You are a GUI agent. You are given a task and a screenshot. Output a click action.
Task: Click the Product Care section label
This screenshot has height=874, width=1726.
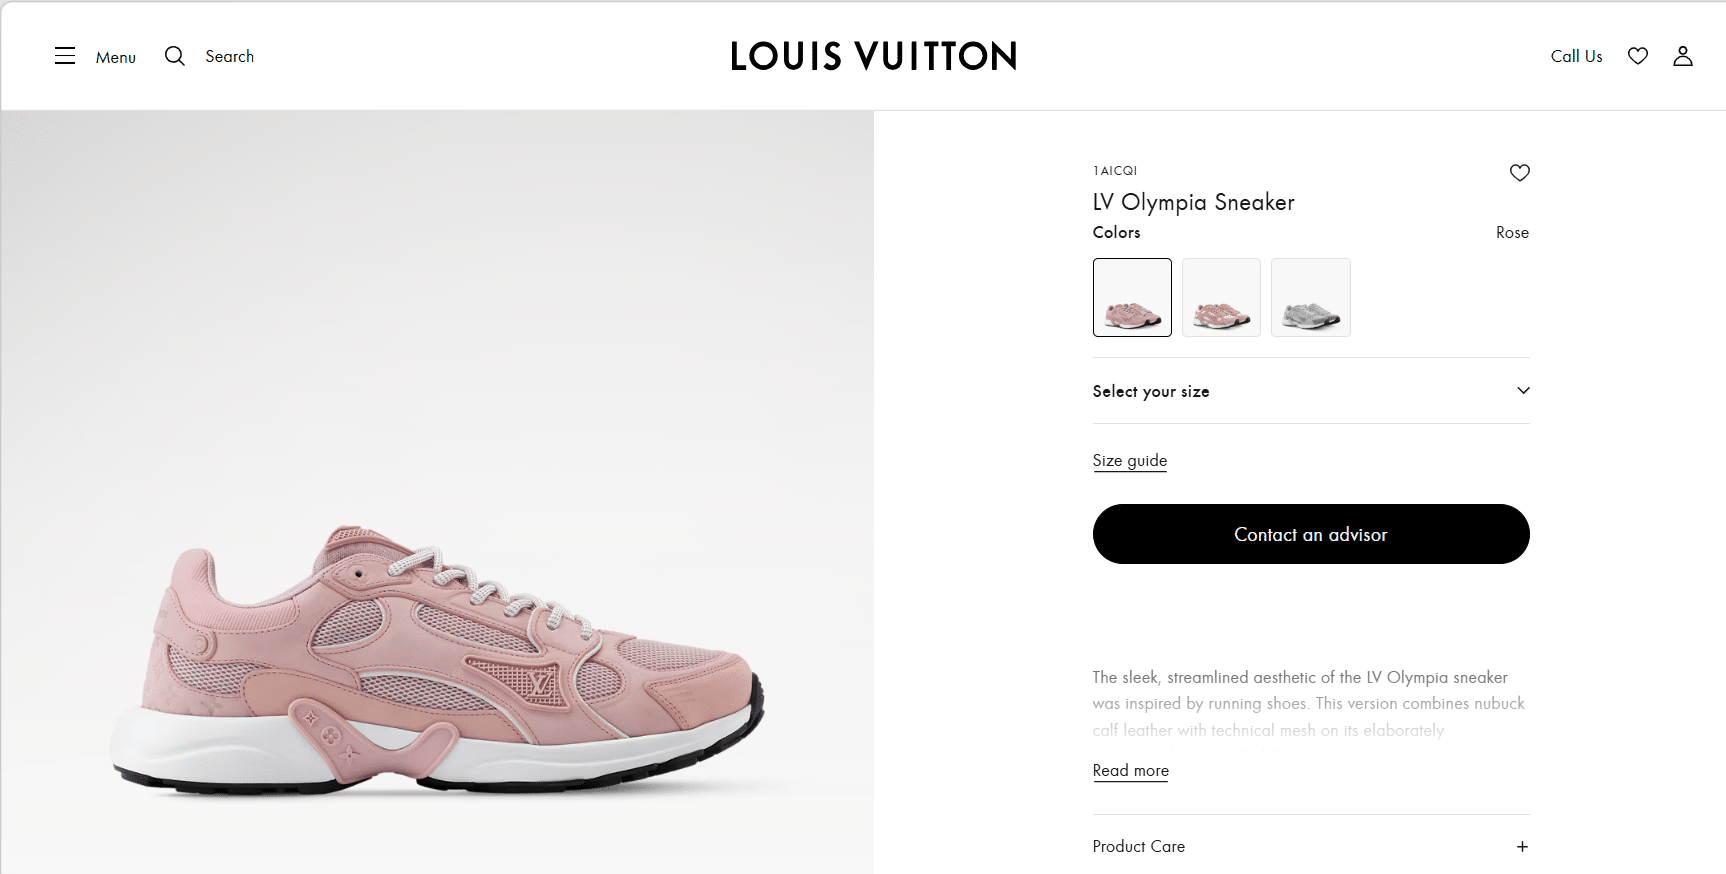point(1138,846)
